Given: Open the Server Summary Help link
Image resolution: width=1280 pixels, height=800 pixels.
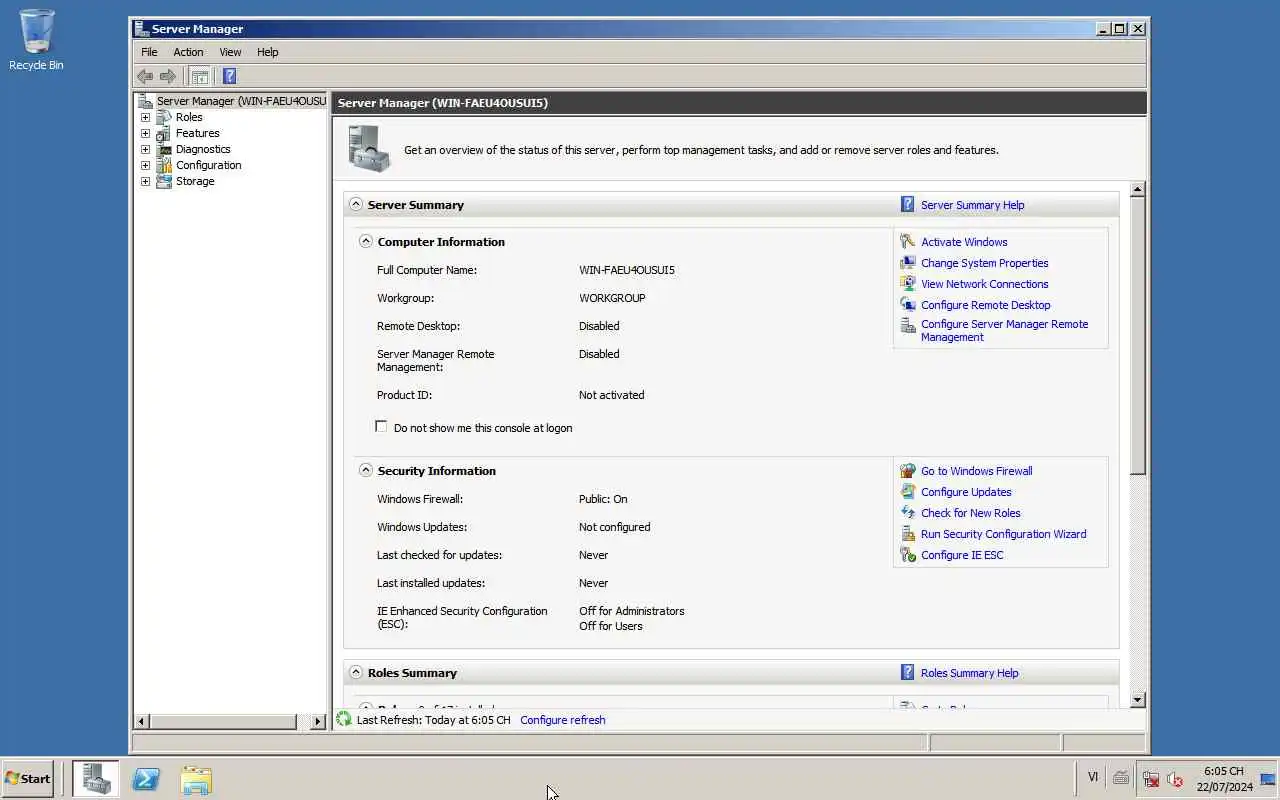Looking at the screenshot, I should point(972,205).
